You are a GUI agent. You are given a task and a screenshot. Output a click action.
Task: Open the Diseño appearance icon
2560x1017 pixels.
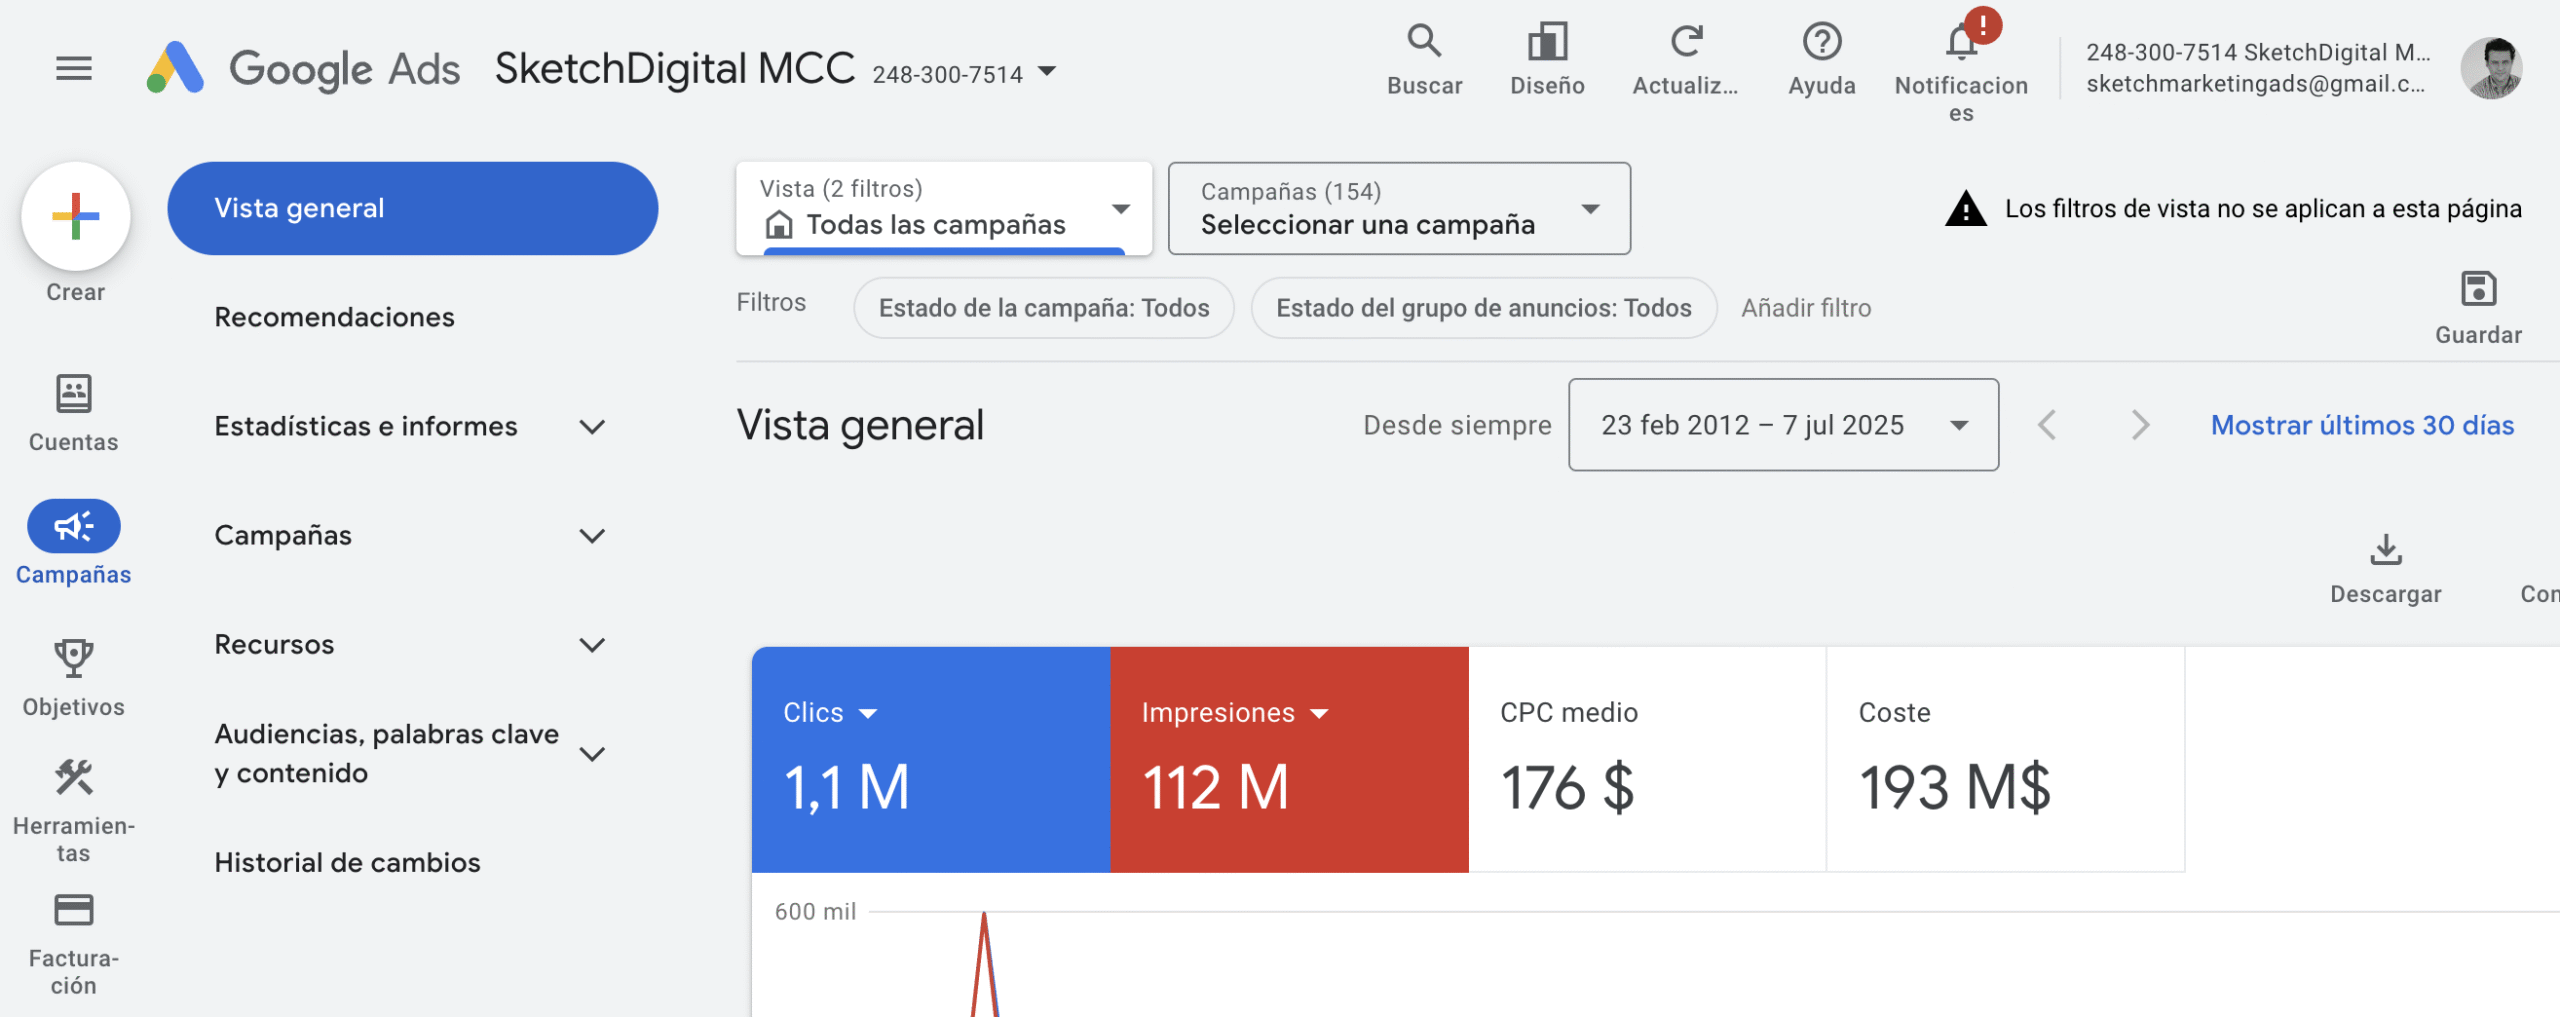[1546, 43]
